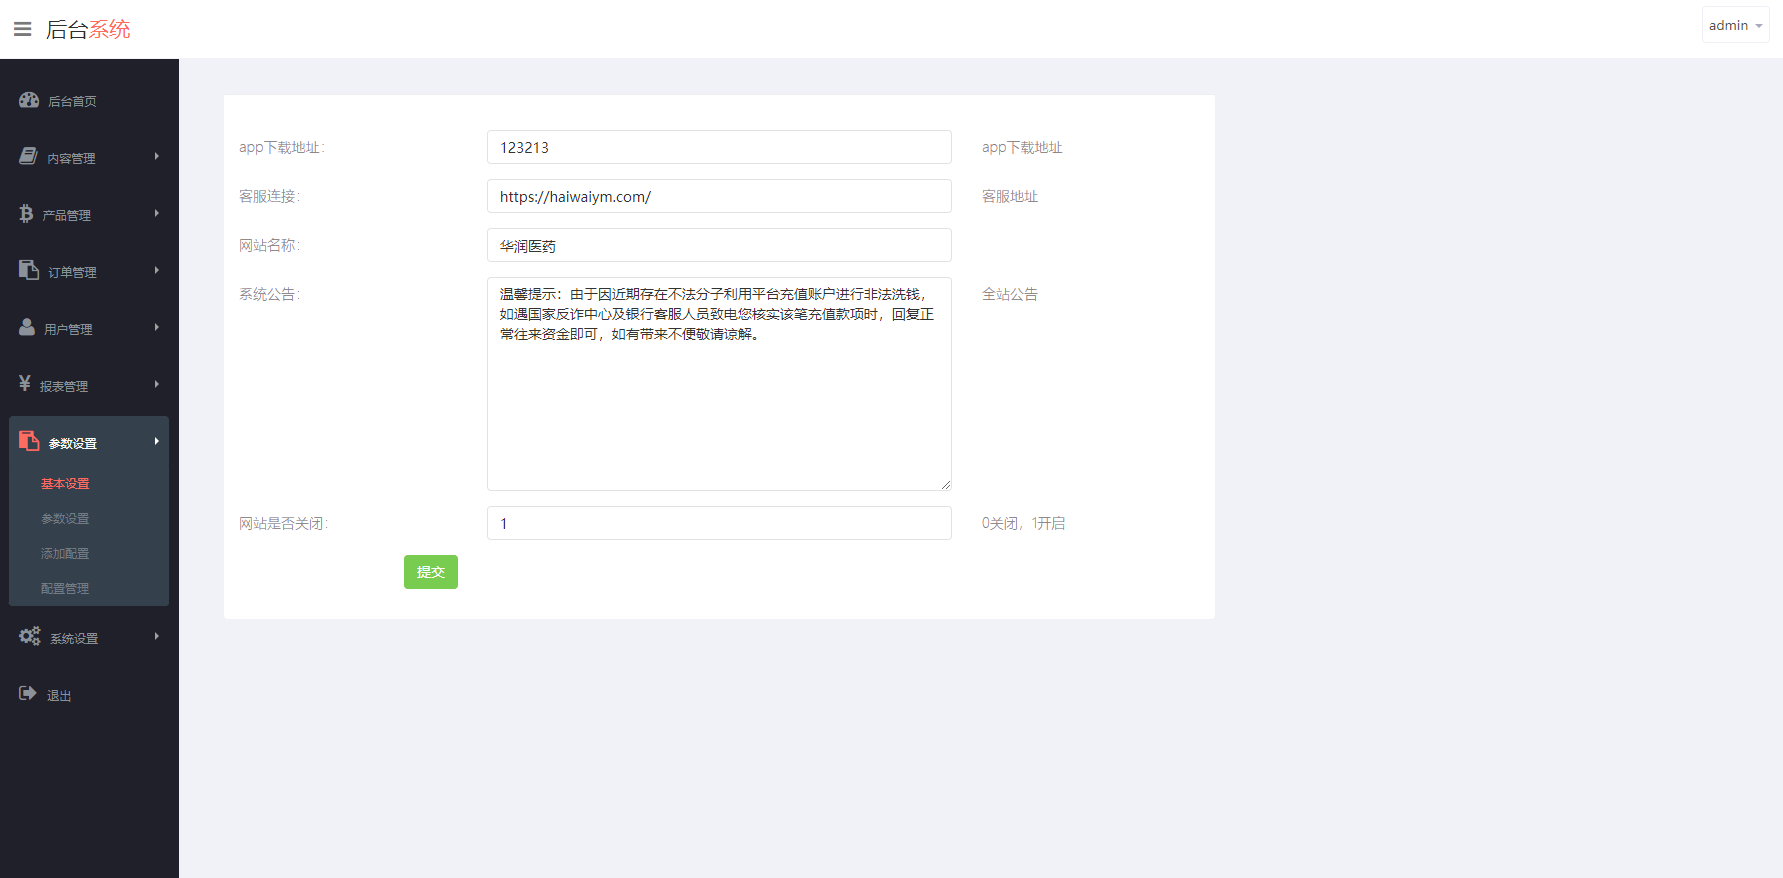Viewport: 1783px width, 878px height.
Task: Click the hamburger menu icon
Action: pyautogui.click(x=22, y=29)
